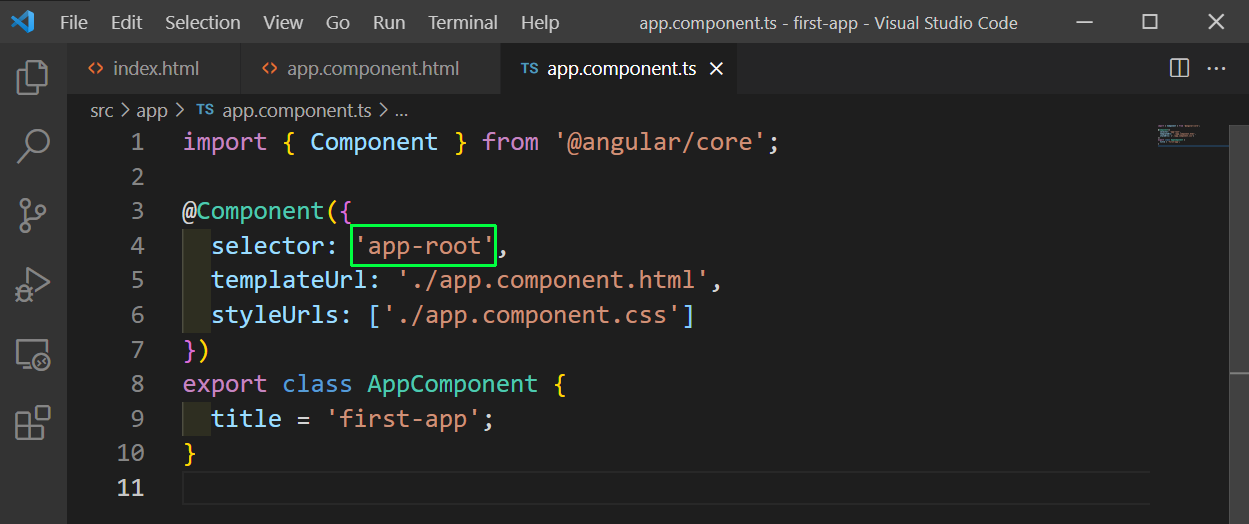1249x524 pixels.
Task: Click the empty line 11 in editor
Action: click(x=665, y=487)
